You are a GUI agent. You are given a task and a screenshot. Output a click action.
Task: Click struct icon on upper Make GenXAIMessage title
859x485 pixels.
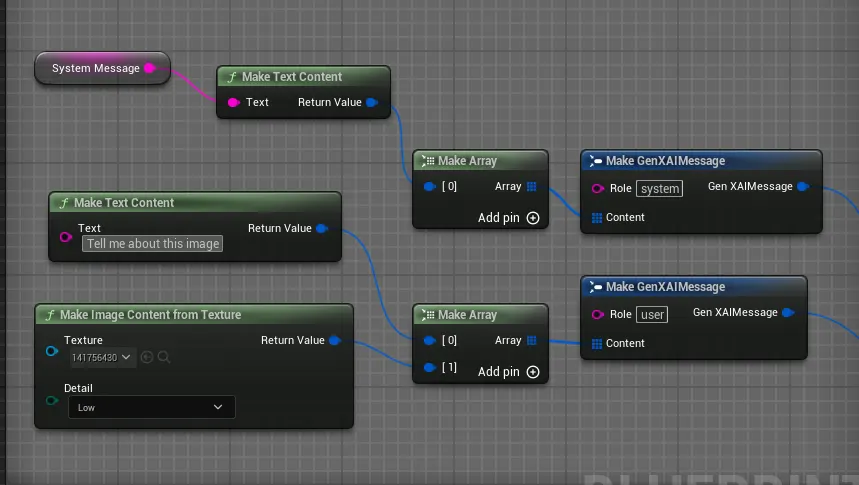pyautogui.click(x=595, y=161)
